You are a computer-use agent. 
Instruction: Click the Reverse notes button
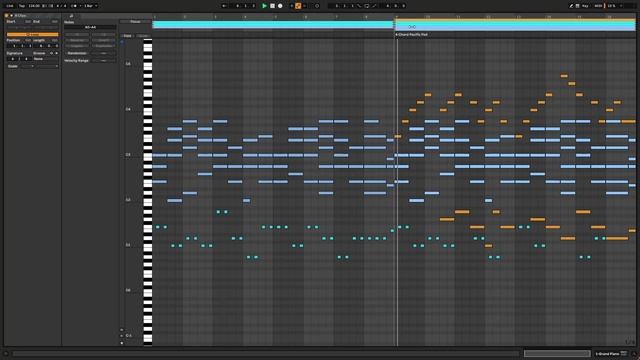(x=77, y=40)
